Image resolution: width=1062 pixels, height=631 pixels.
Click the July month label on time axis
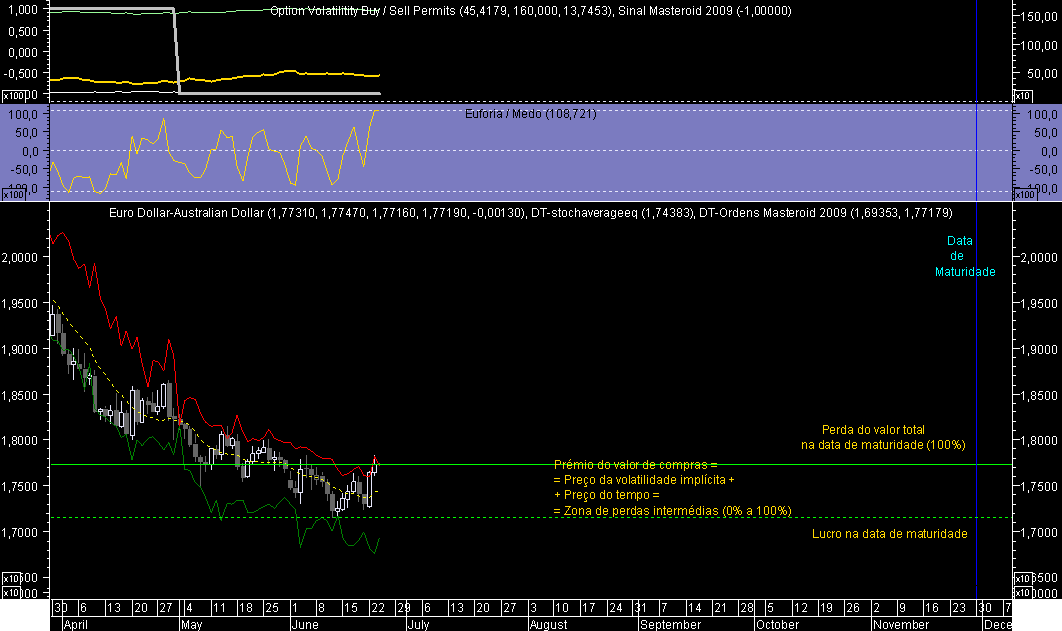(419, 624)
